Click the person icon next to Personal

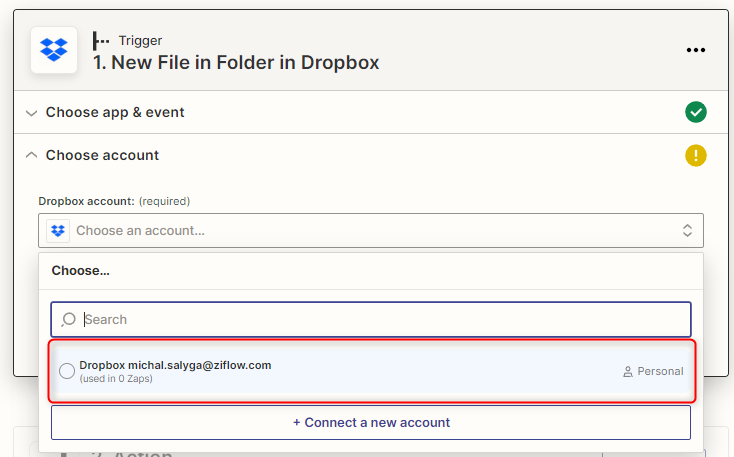[628, 372]
